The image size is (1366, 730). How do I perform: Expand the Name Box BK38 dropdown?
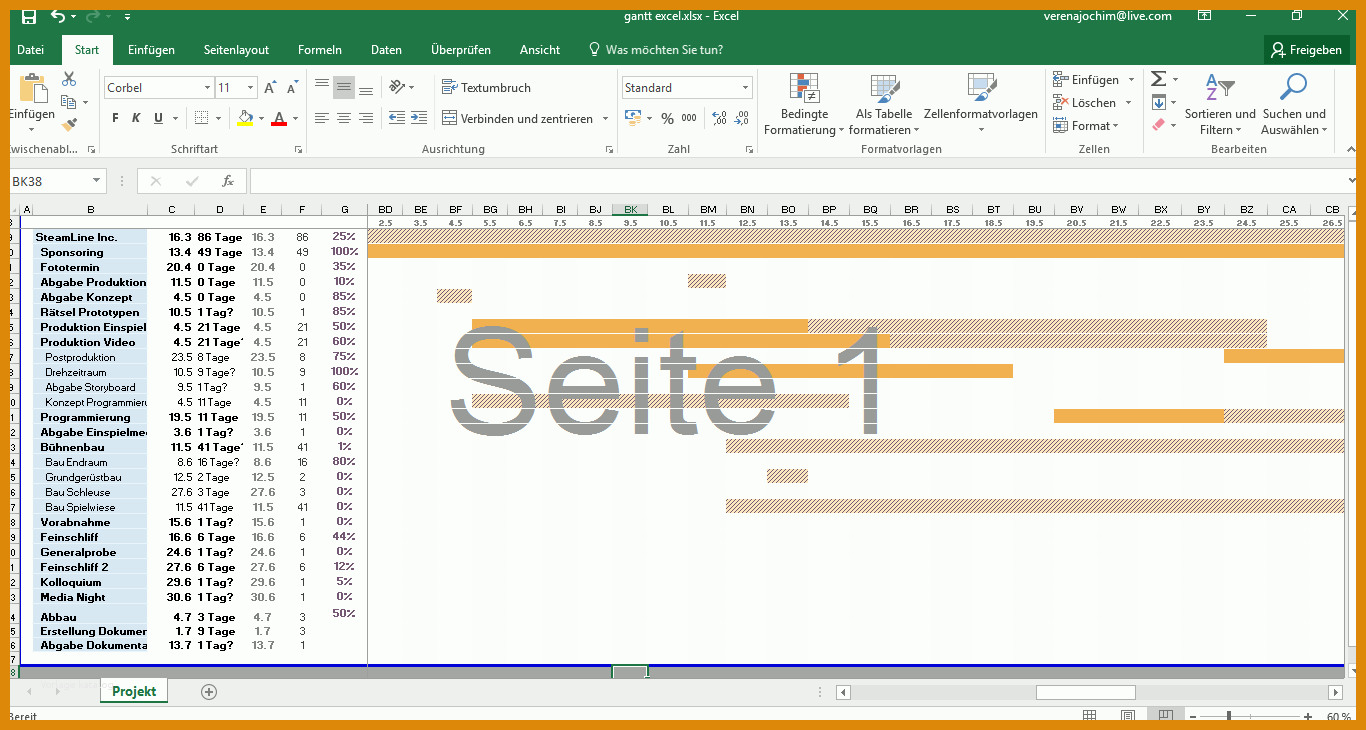click(97, 181)
